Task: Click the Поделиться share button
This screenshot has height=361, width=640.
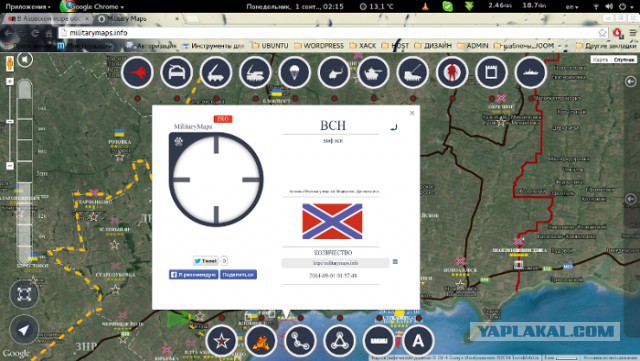Action: 238,275
